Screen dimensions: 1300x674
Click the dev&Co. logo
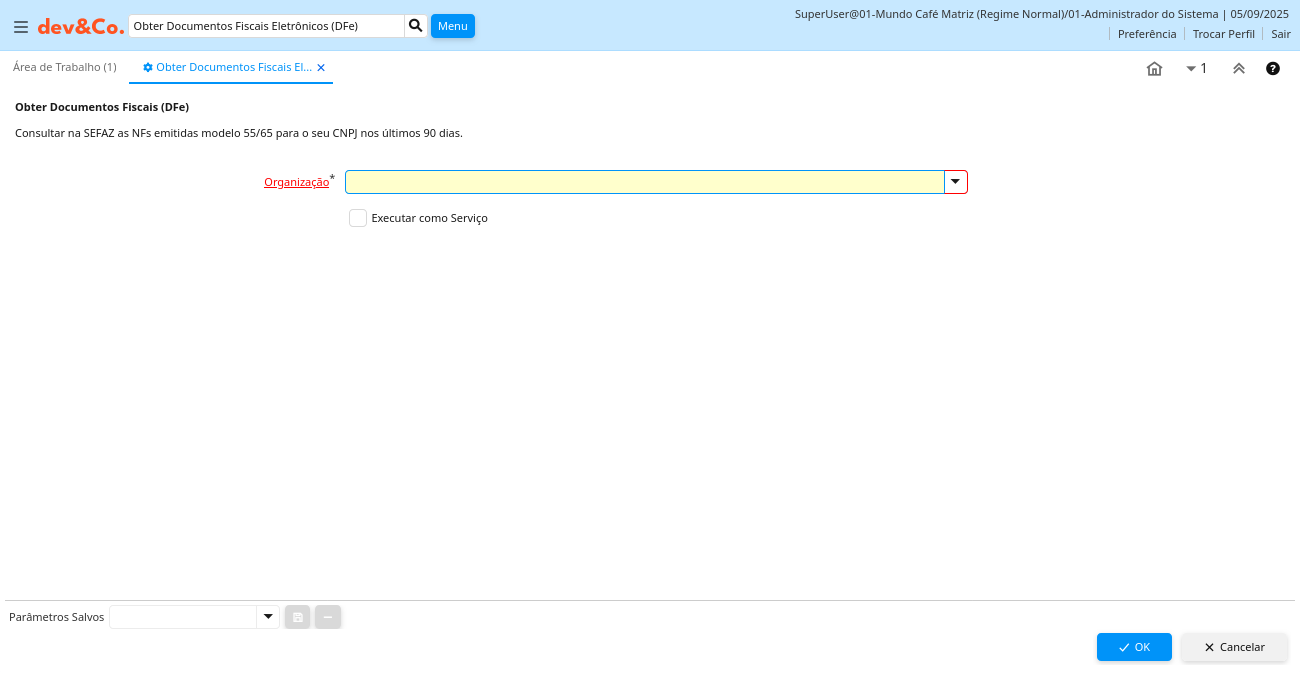pyautogui.click(x=81, y=27)
